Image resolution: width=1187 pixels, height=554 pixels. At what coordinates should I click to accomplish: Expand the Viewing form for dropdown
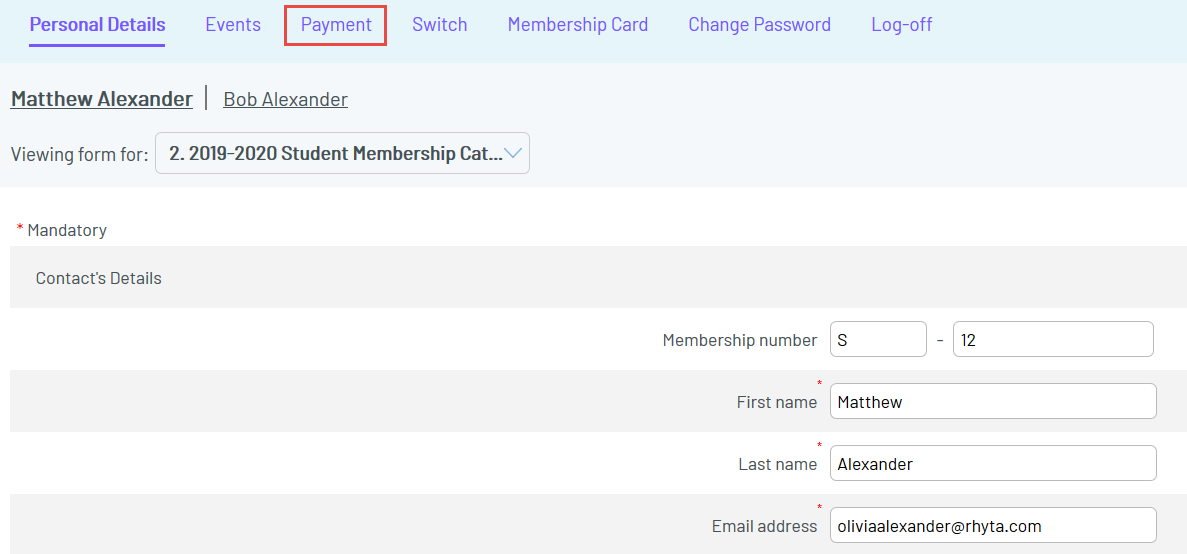click(x=342, y=154)
